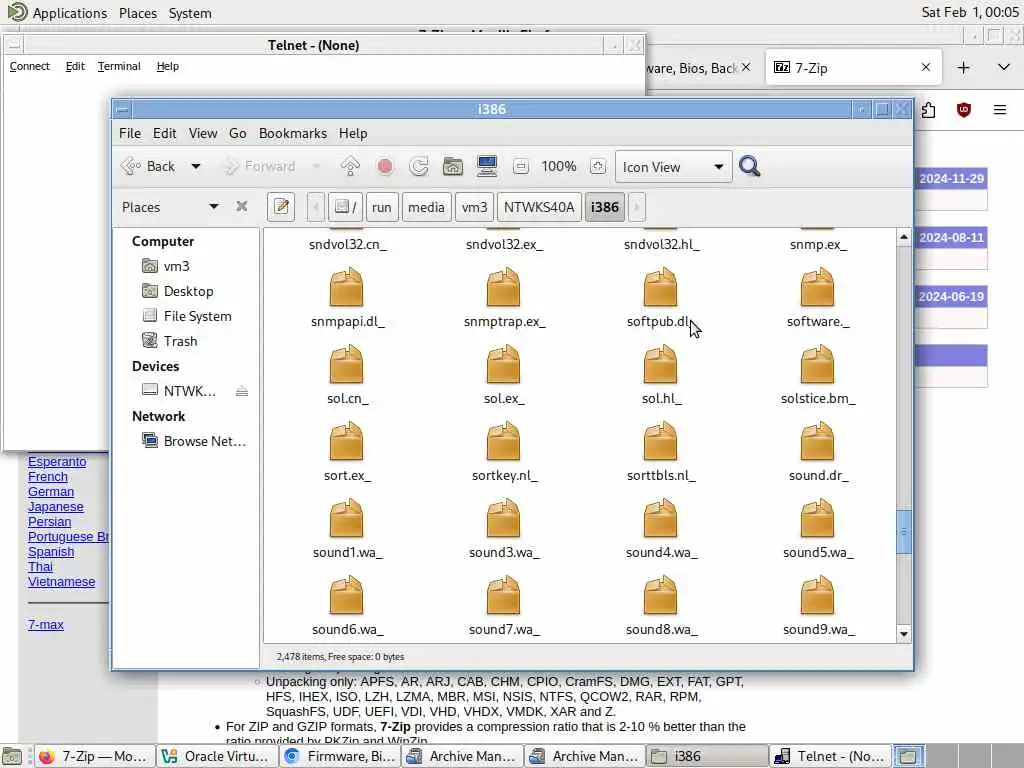
Task: Open the Back history dropdown arrow
Action: click(195, 167)
